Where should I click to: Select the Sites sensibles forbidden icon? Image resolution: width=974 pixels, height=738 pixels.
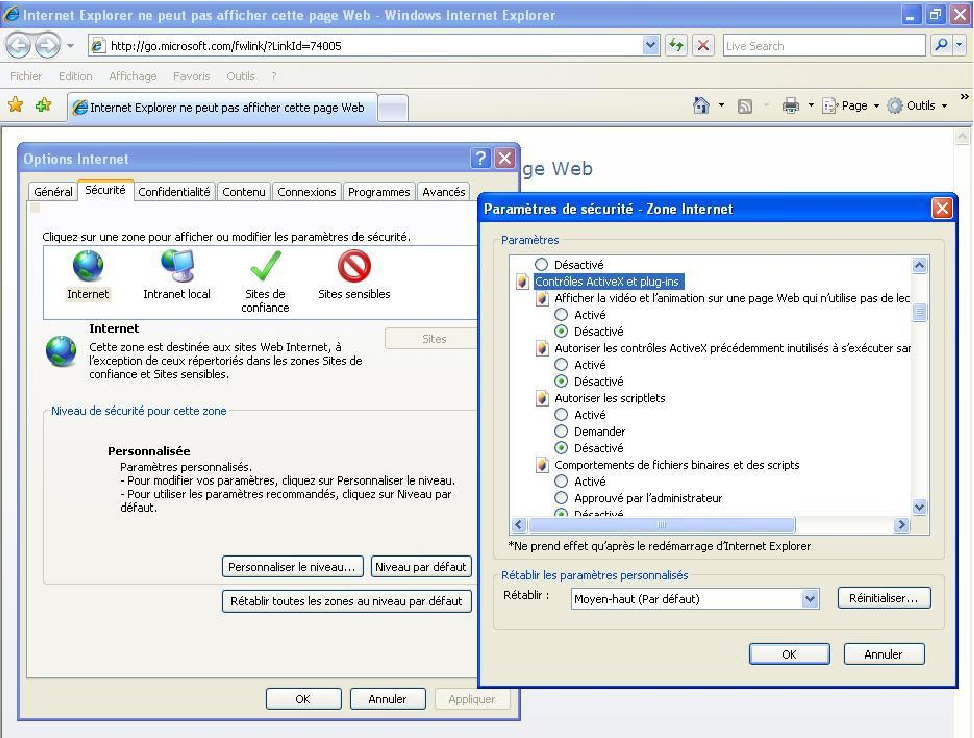coord(354,266)
